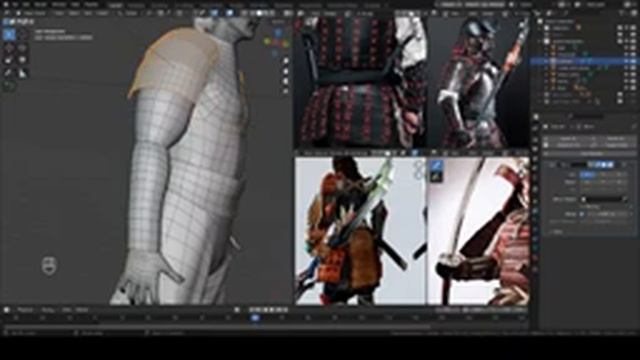Open the timeline Keying menu
The image size is (640, 360).
pyautogui.click(x=48, y=310)
